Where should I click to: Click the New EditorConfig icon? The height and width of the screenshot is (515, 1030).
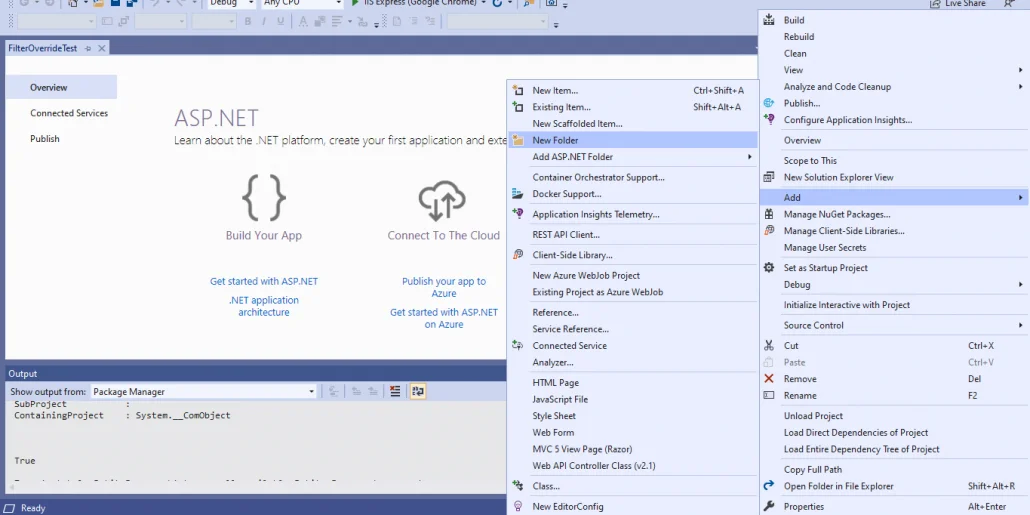518,506
